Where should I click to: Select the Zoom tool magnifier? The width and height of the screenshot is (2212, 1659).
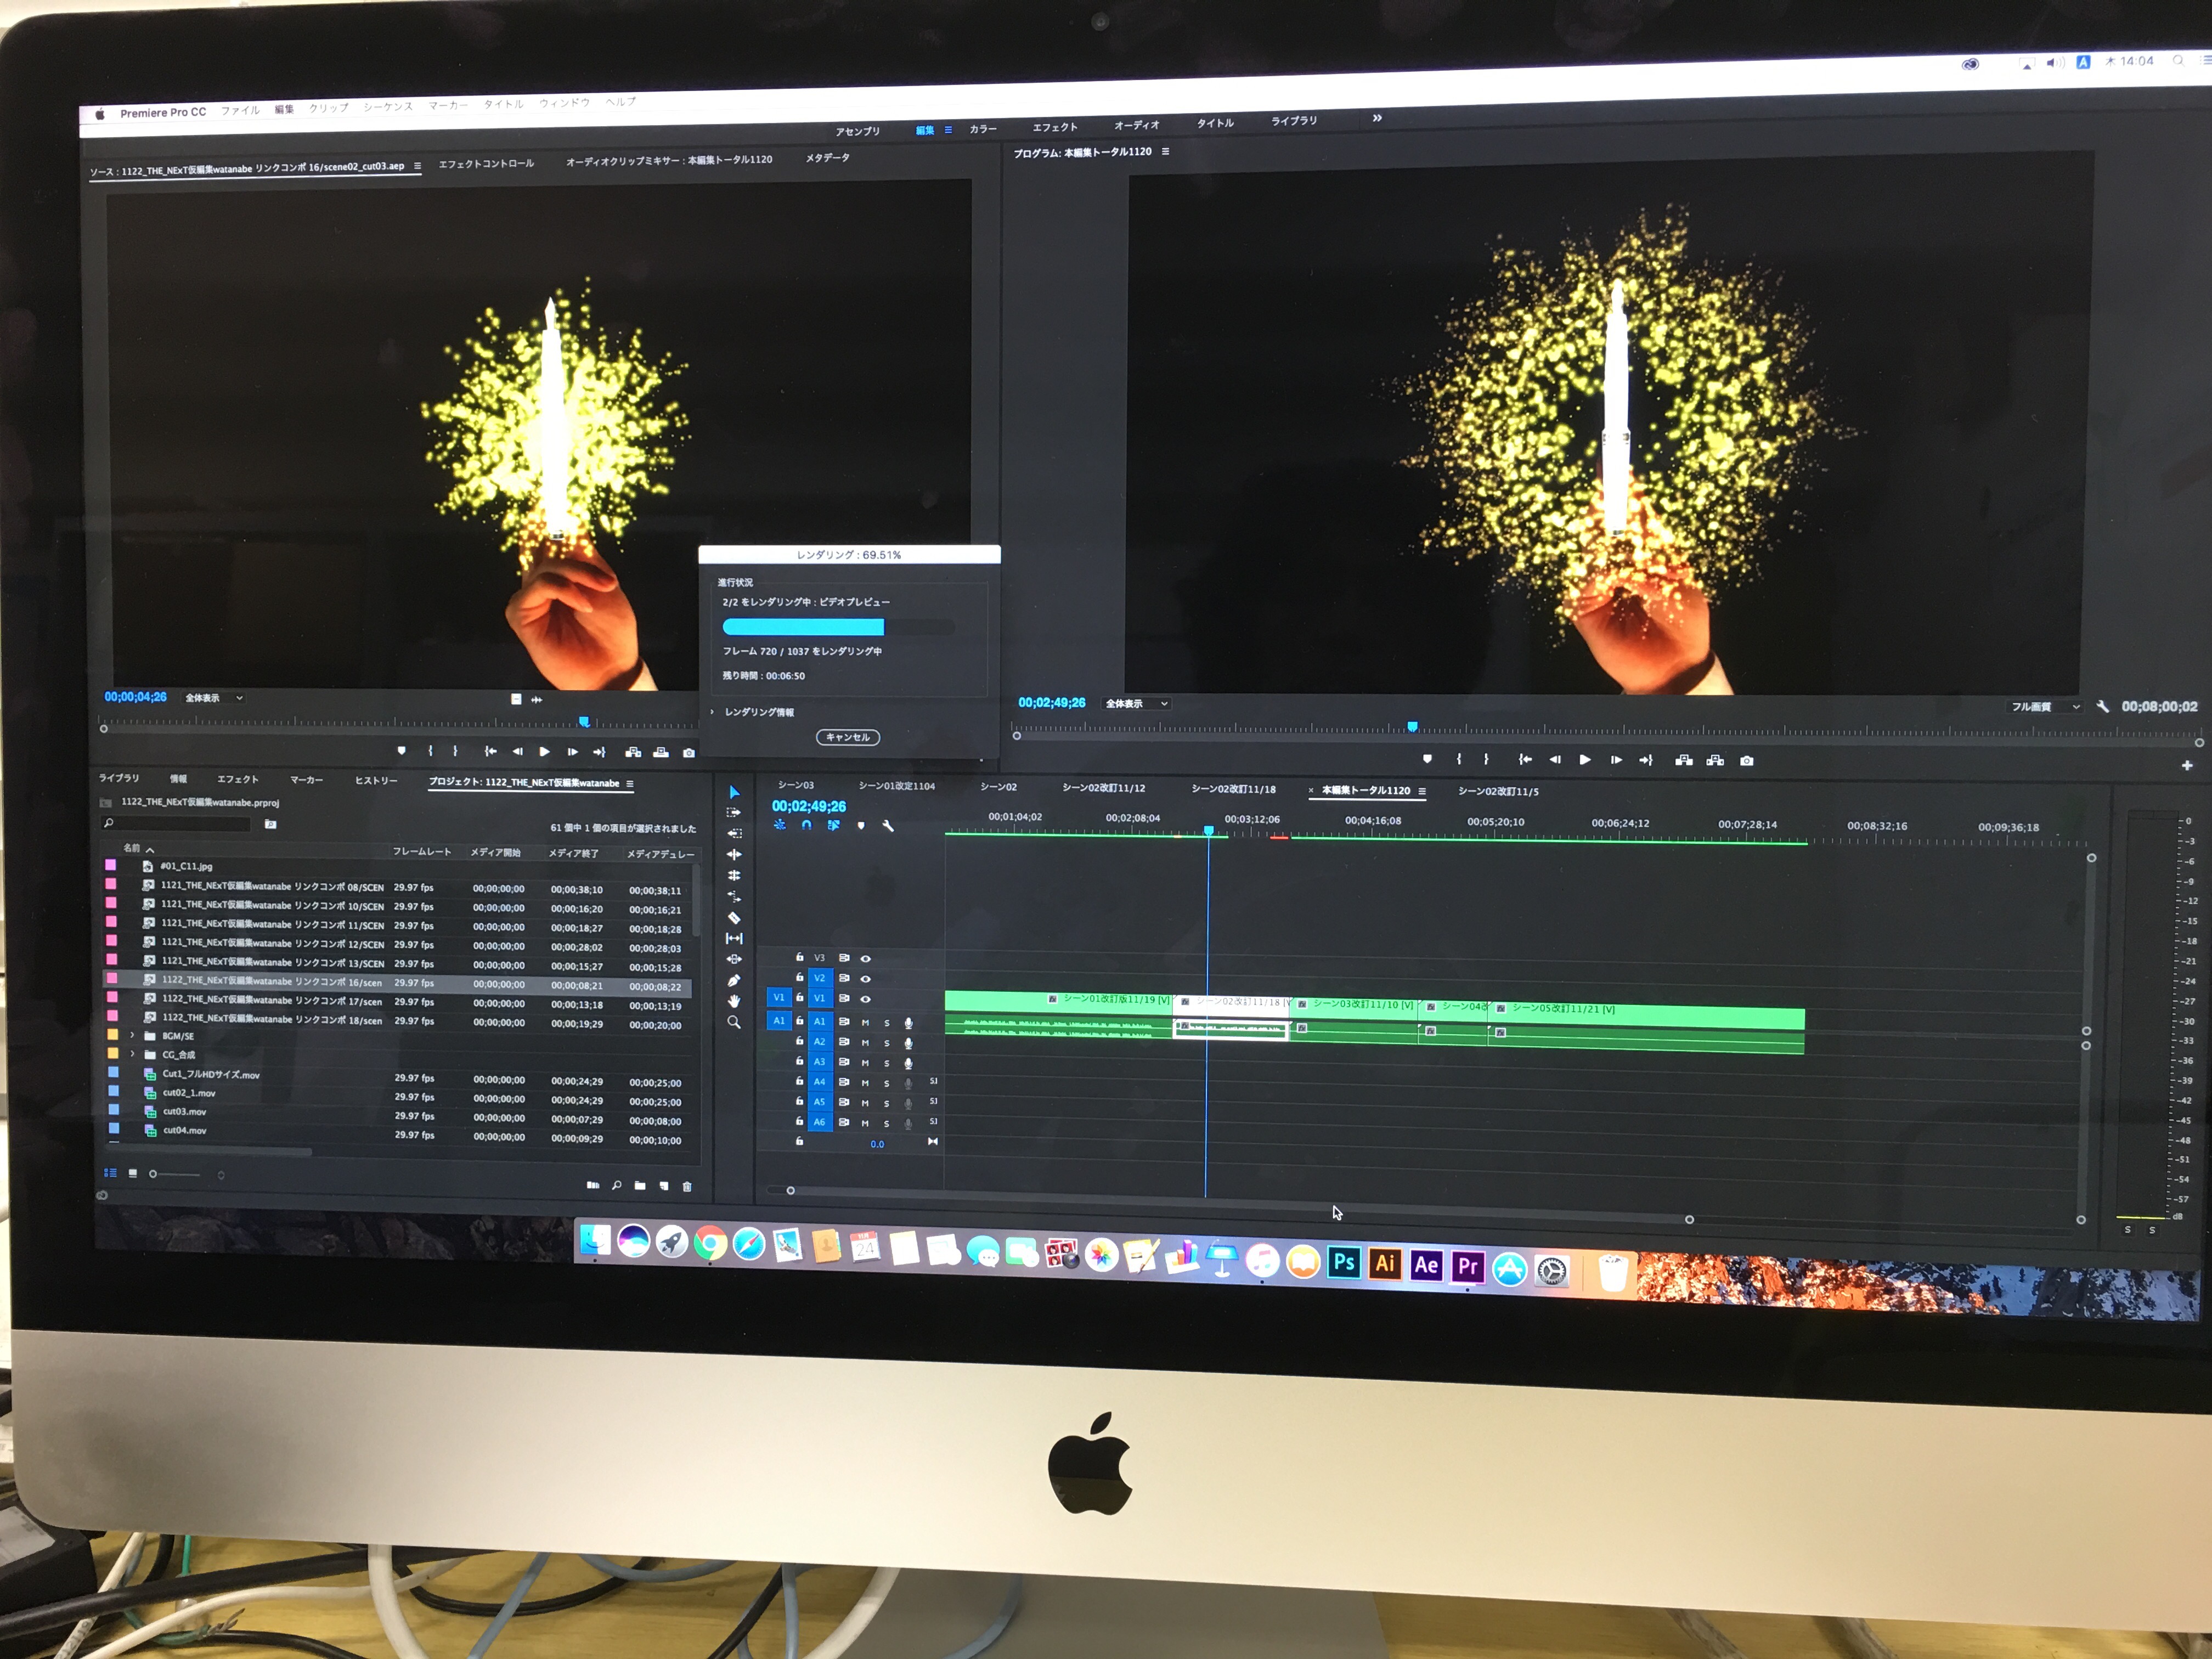pyautogui.click(x=733, y=1022)
